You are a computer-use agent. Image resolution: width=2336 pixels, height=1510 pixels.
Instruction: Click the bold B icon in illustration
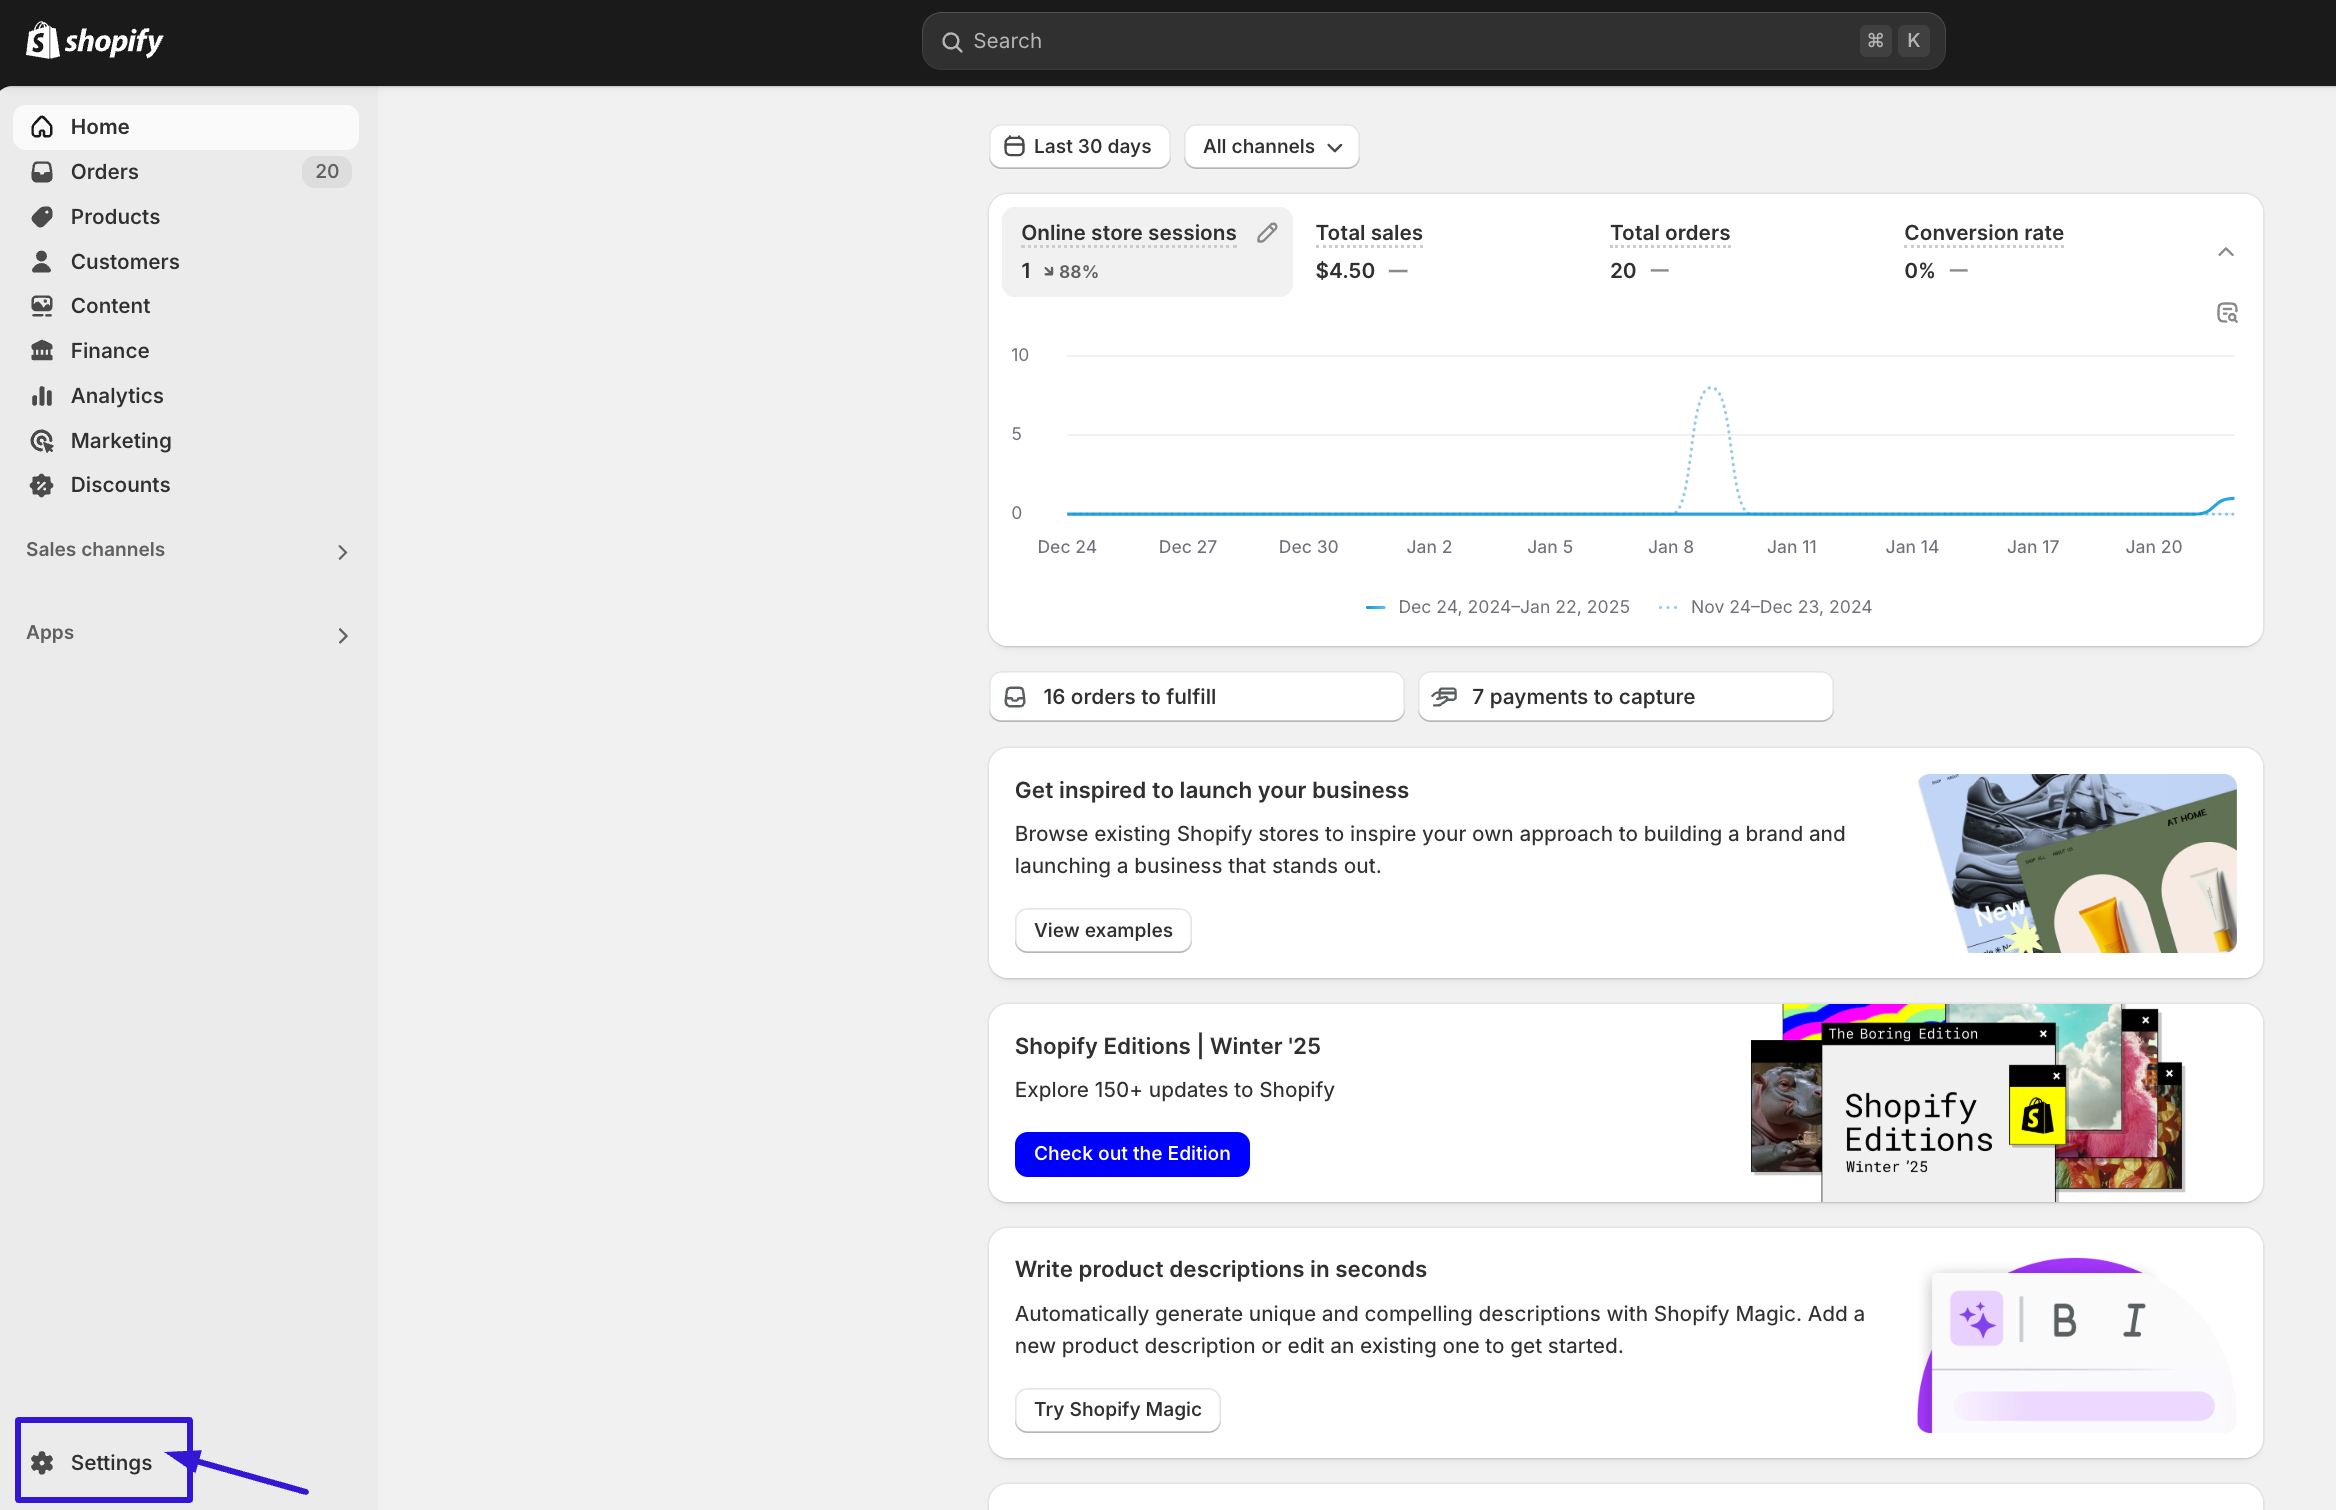(x=2064, y=1321)
